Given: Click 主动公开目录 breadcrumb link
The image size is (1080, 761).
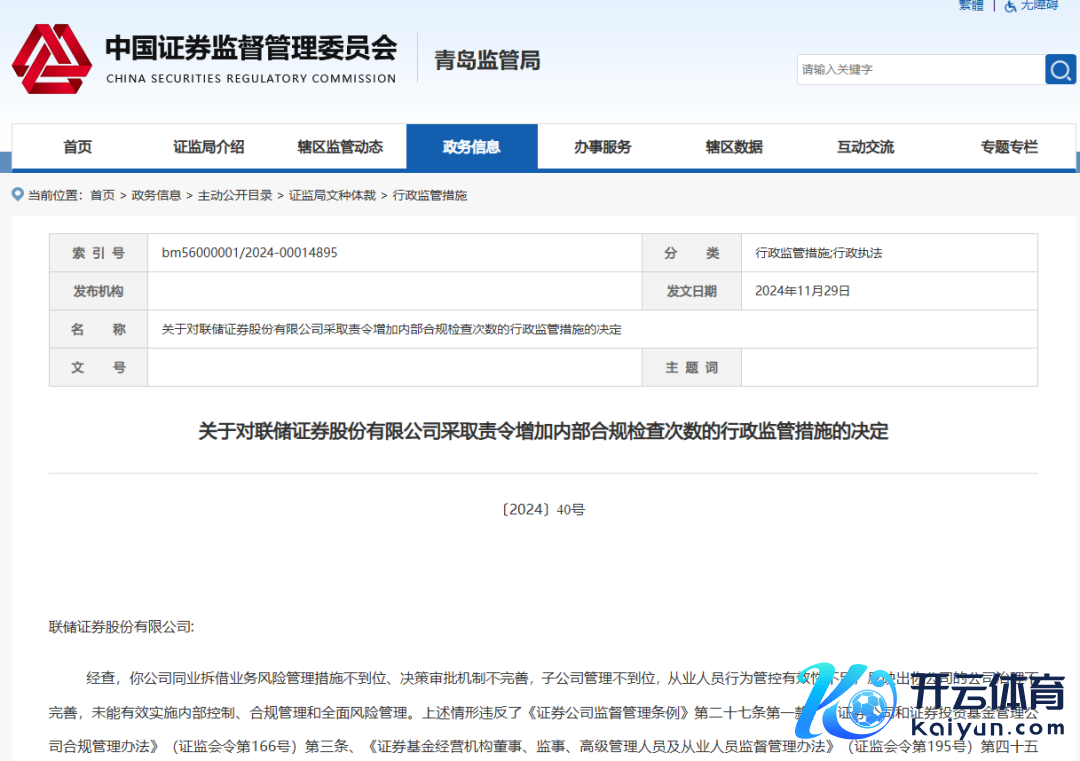Looking at the screenshot, I should point(235,195).
